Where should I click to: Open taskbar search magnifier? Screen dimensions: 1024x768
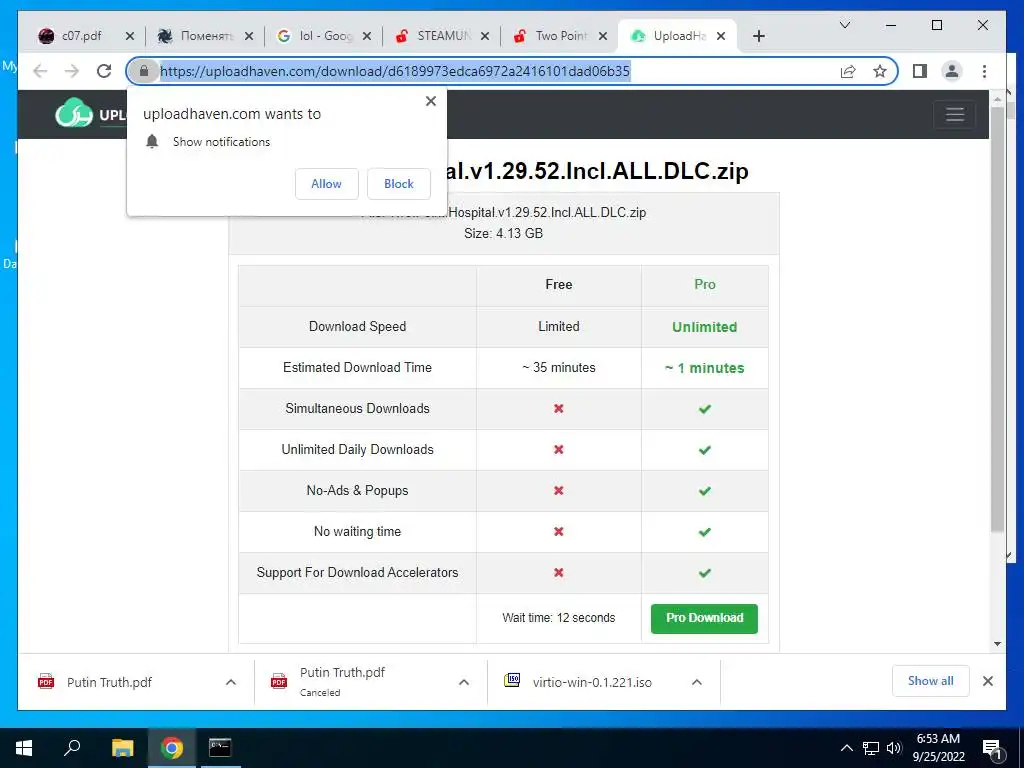tap(72, 748)
